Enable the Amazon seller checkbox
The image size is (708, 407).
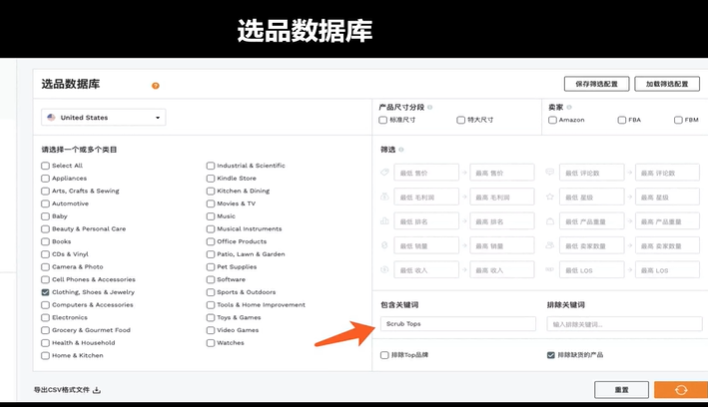coord(552,120)
